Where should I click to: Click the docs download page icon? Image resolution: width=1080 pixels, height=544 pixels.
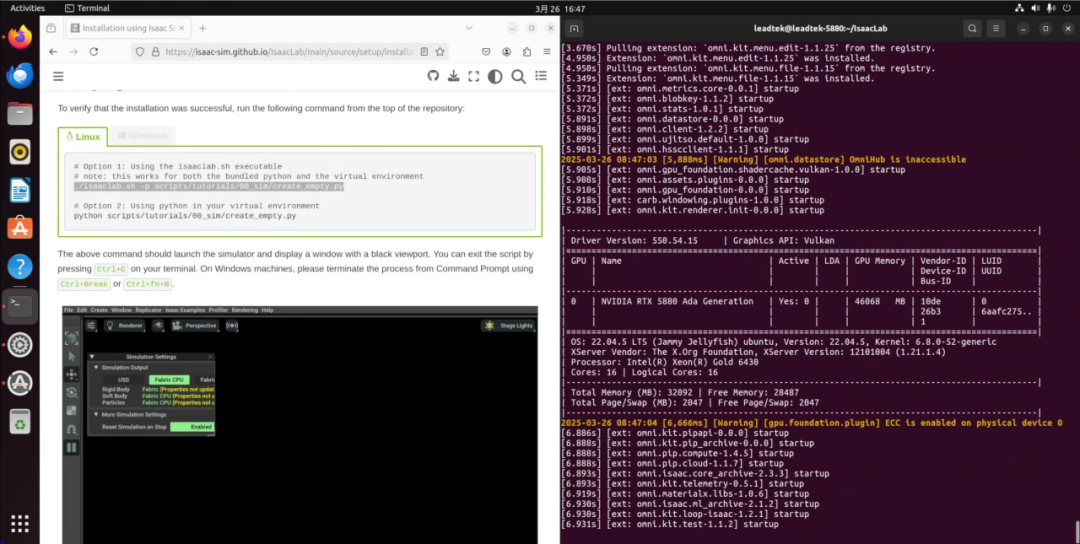[x=453, y=76]
